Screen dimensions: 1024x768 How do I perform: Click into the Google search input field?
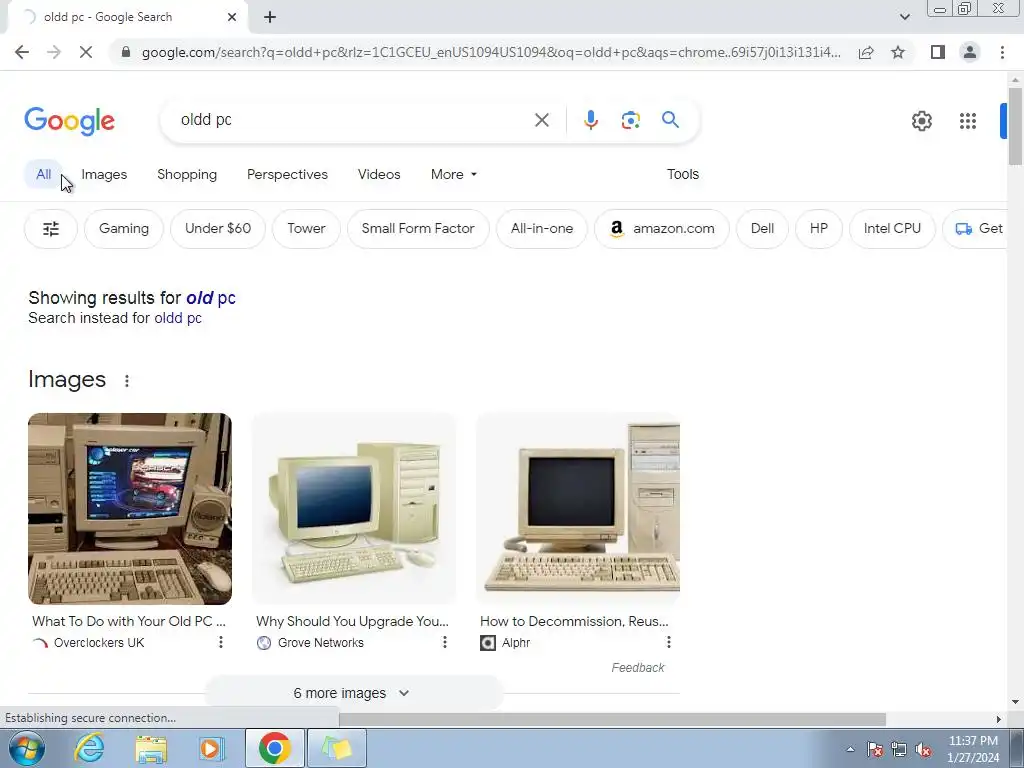[x=353, y=120]
